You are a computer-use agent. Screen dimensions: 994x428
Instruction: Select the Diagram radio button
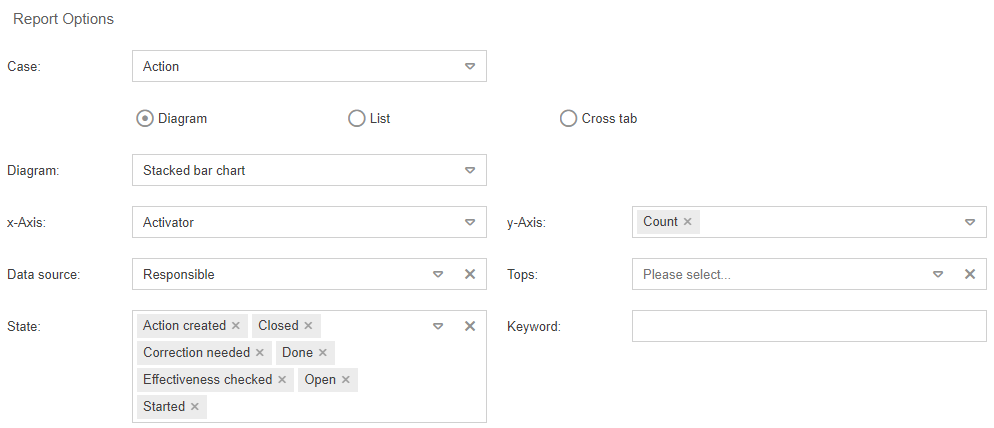[145, 118]
